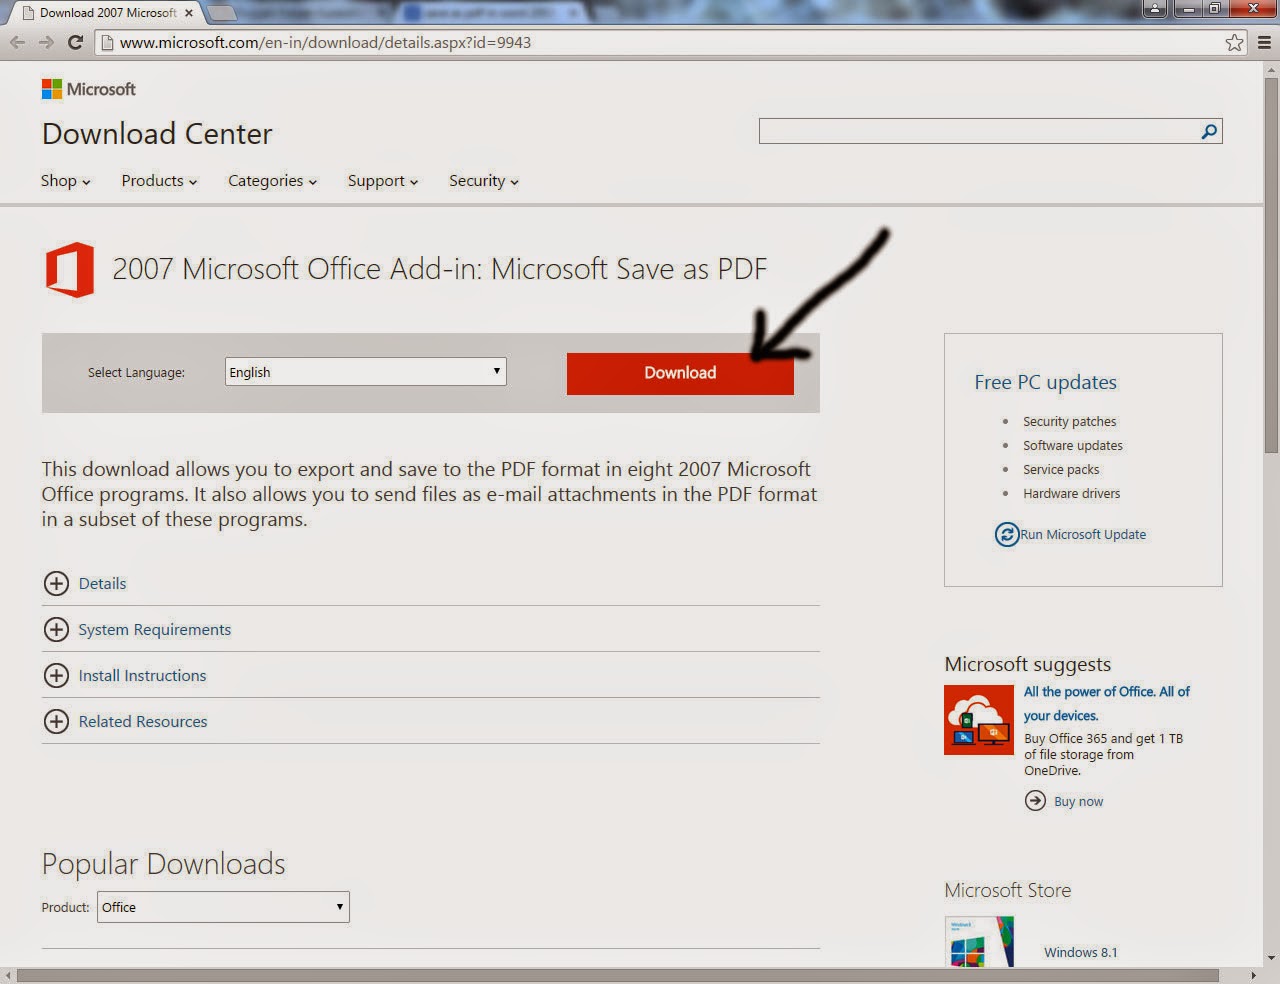The height and width of the screenshot is (984, 1280).
Task: Click the Chrome user profile icon
Action: point(1155,9)
